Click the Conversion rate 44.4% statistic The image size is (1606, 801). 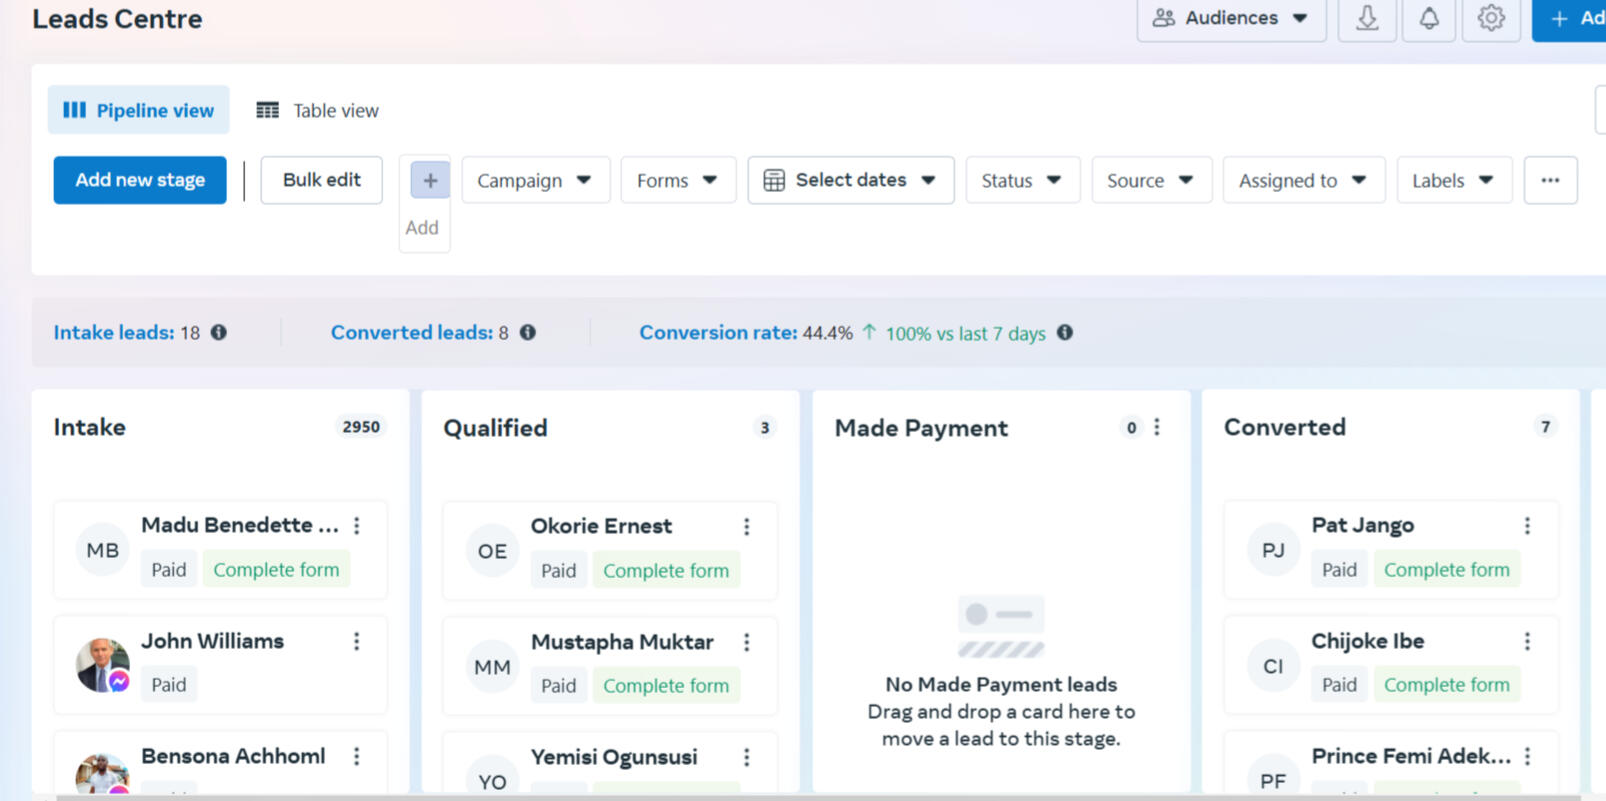[x=746, y=332]
